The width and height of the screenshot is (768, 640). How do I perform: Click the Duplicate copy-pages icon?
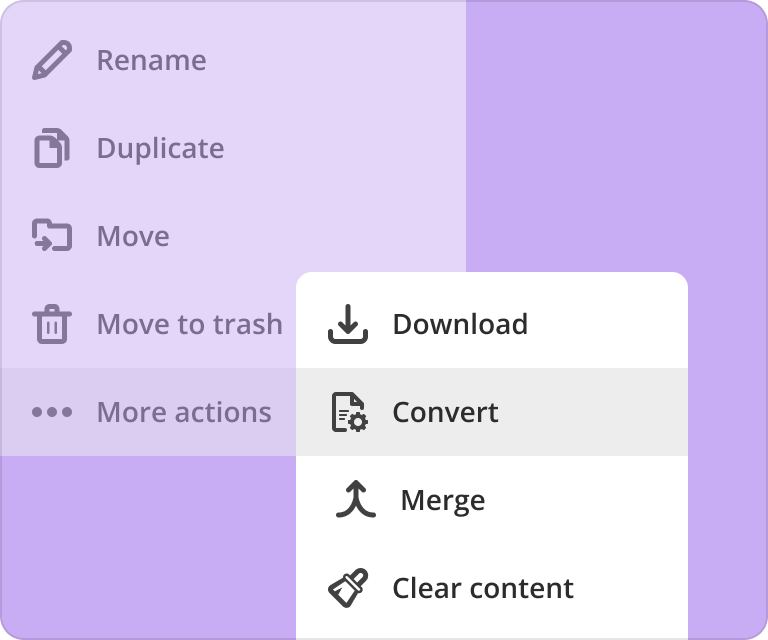click(52, 149)
